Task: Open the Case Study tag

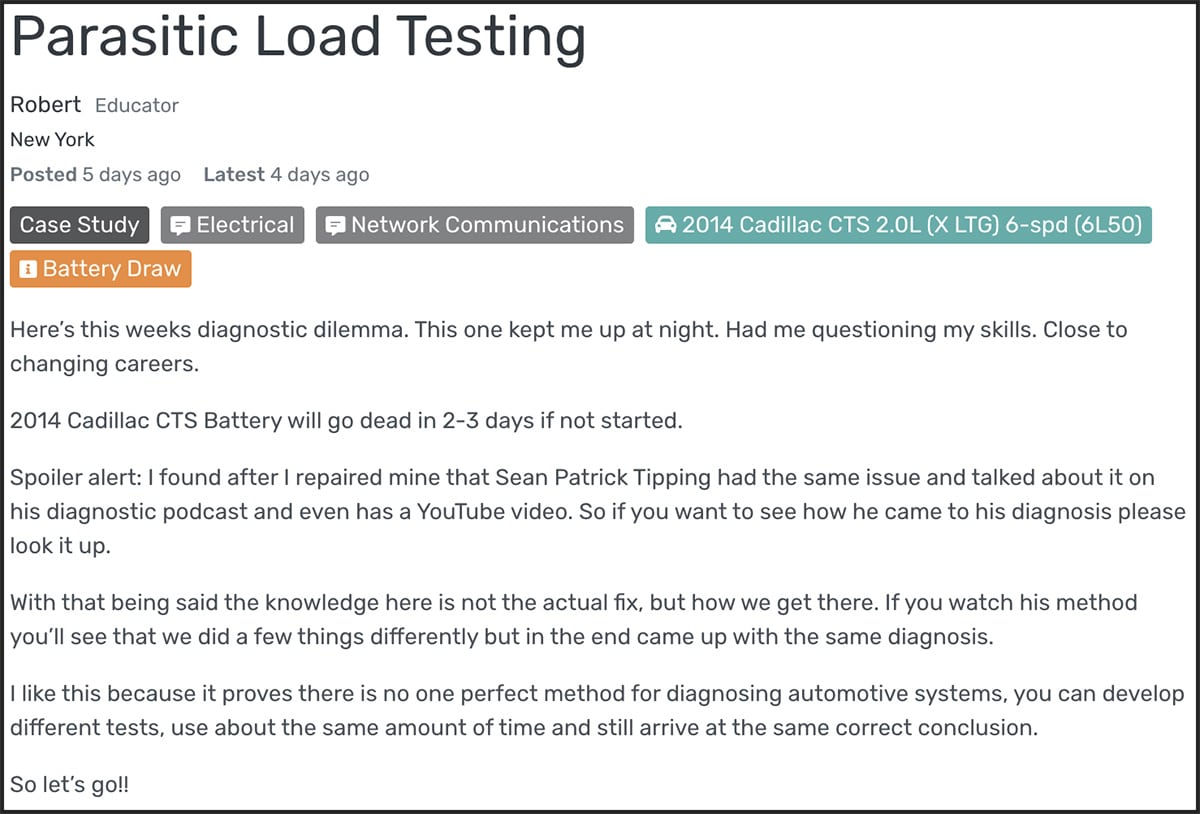Action: tap(80, 225)
